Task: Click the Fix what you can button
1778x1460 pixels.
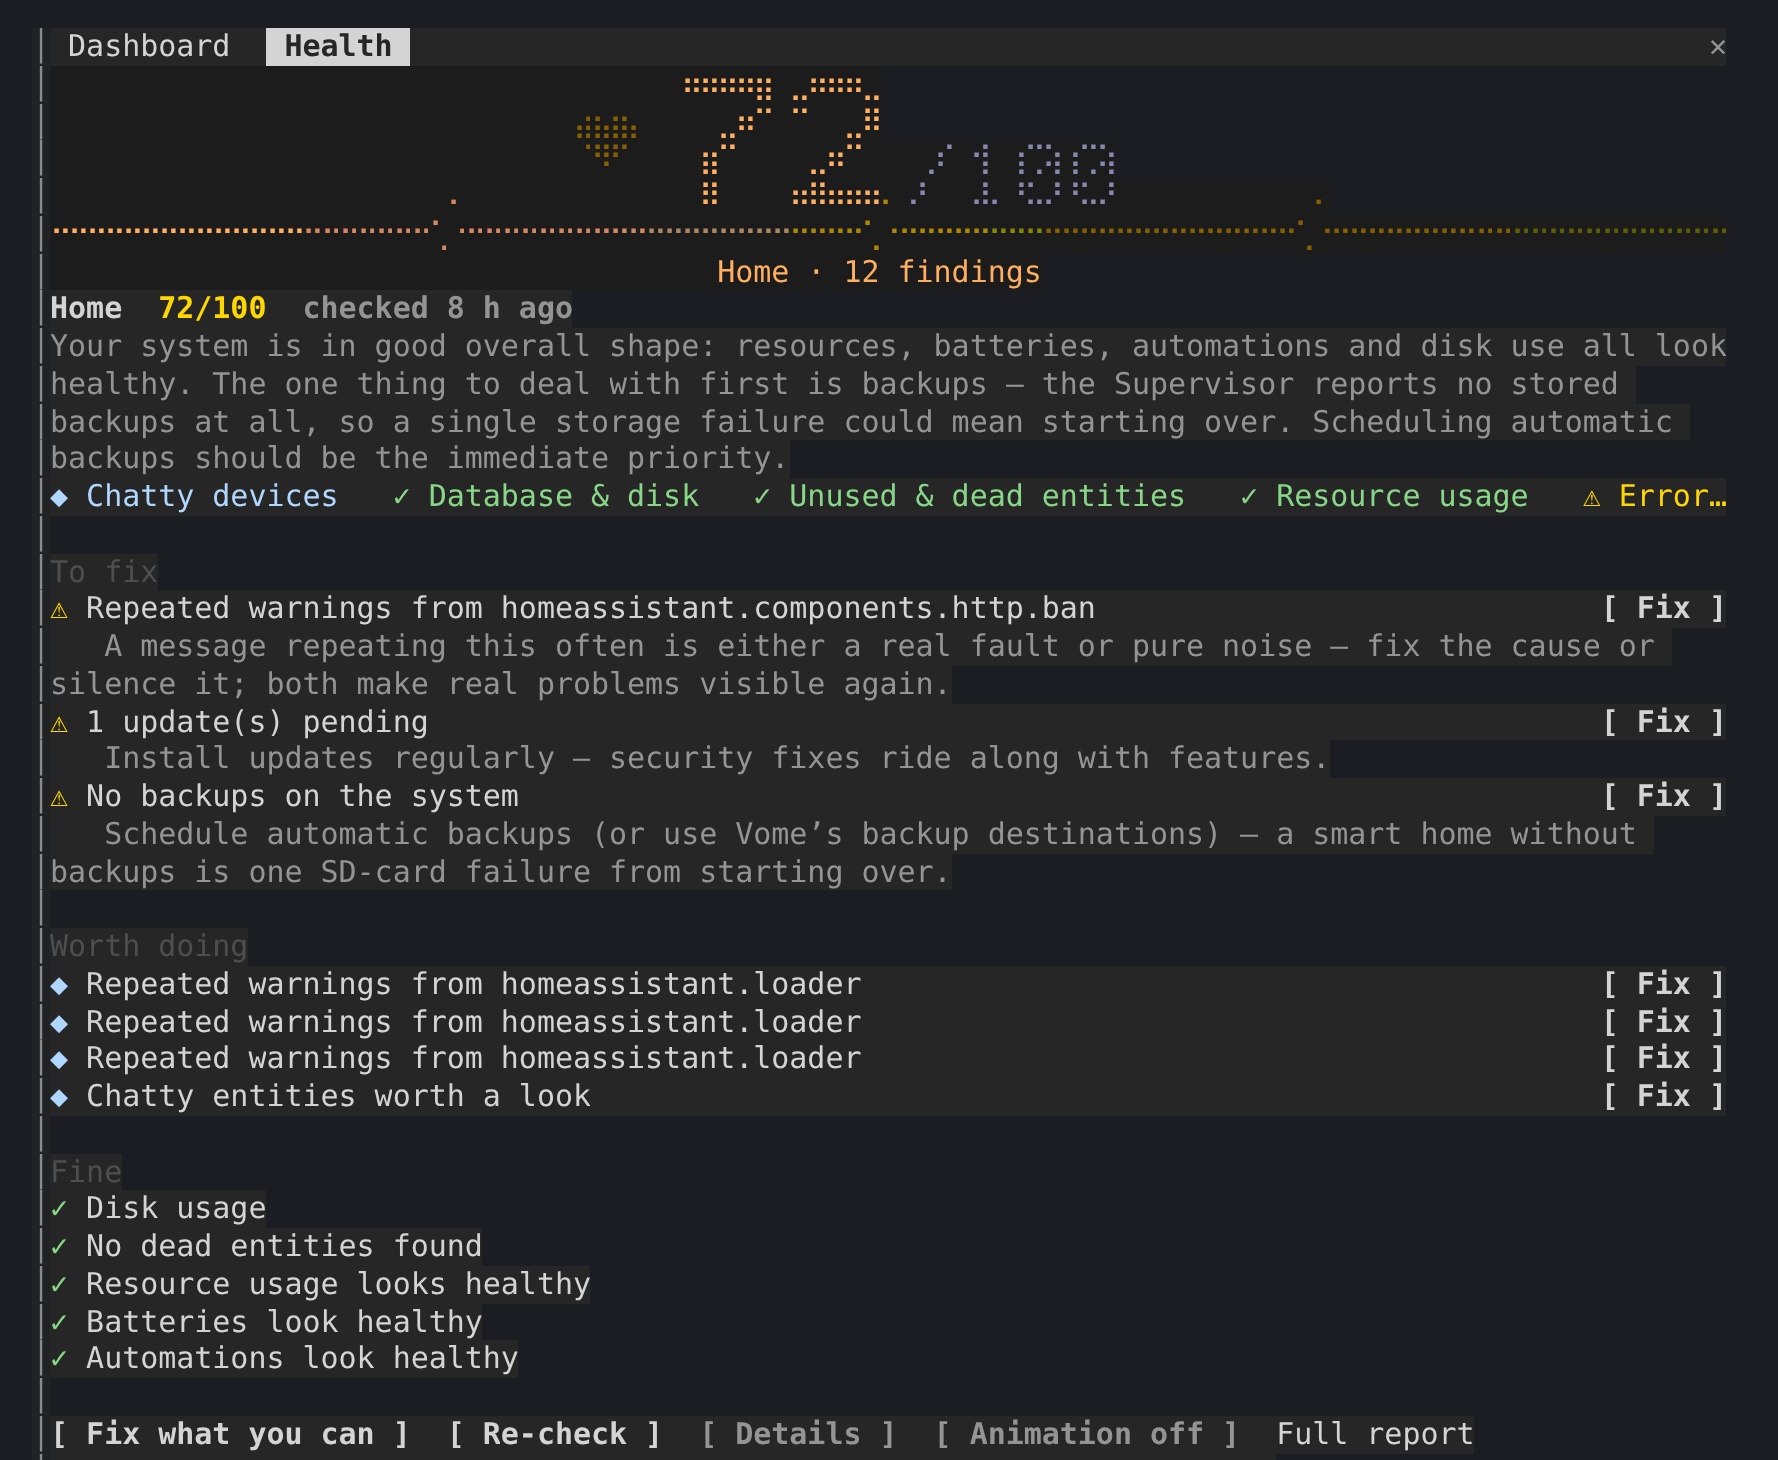Action: [230, 1434]
